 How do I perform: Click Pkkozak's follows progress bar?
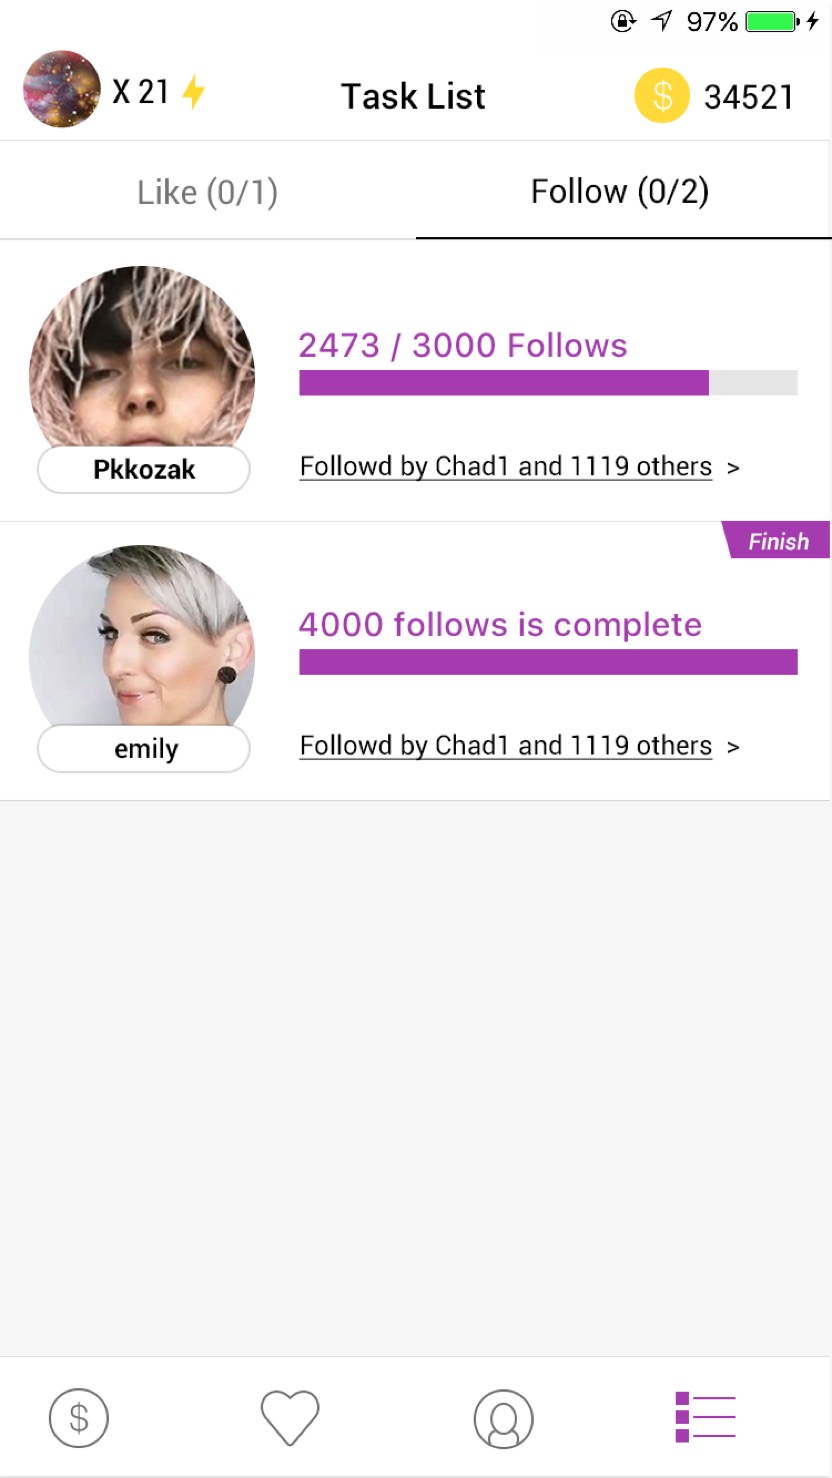[x=548, y=383]
